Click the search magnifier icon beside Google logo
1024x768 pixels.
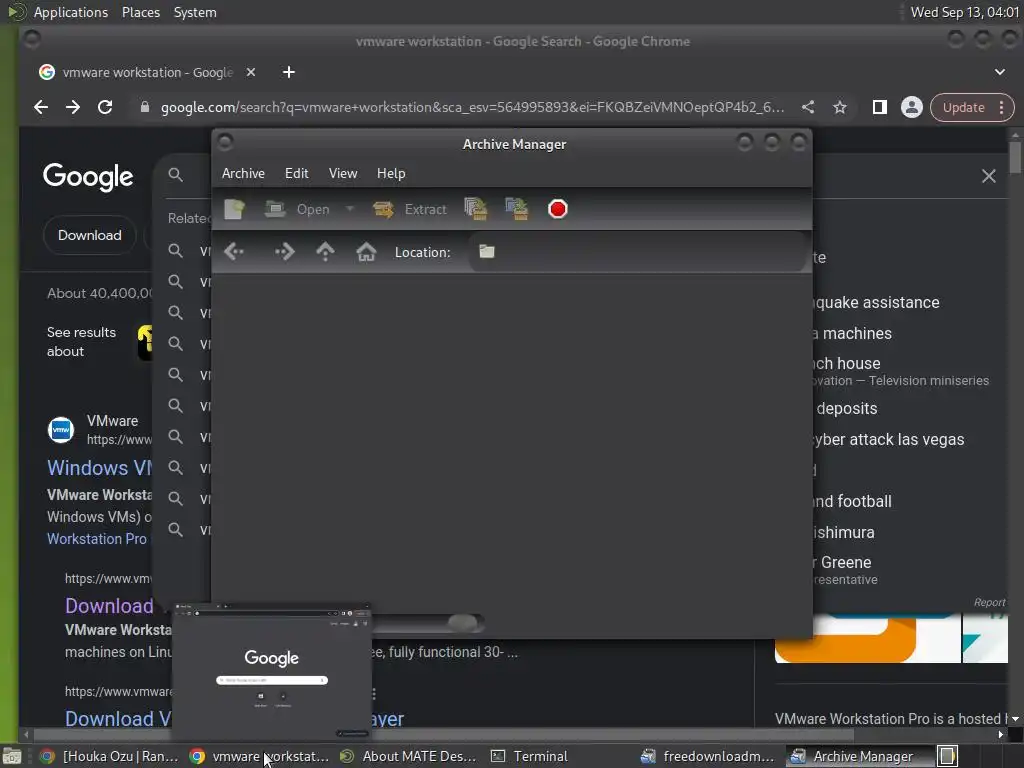point(175,174)
